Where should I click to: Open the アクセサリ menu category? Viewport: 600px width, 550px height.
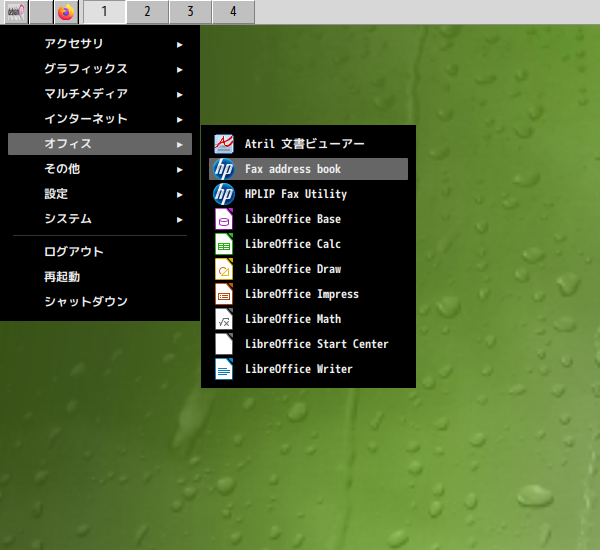pyautogui.click(x=100, y=44)
